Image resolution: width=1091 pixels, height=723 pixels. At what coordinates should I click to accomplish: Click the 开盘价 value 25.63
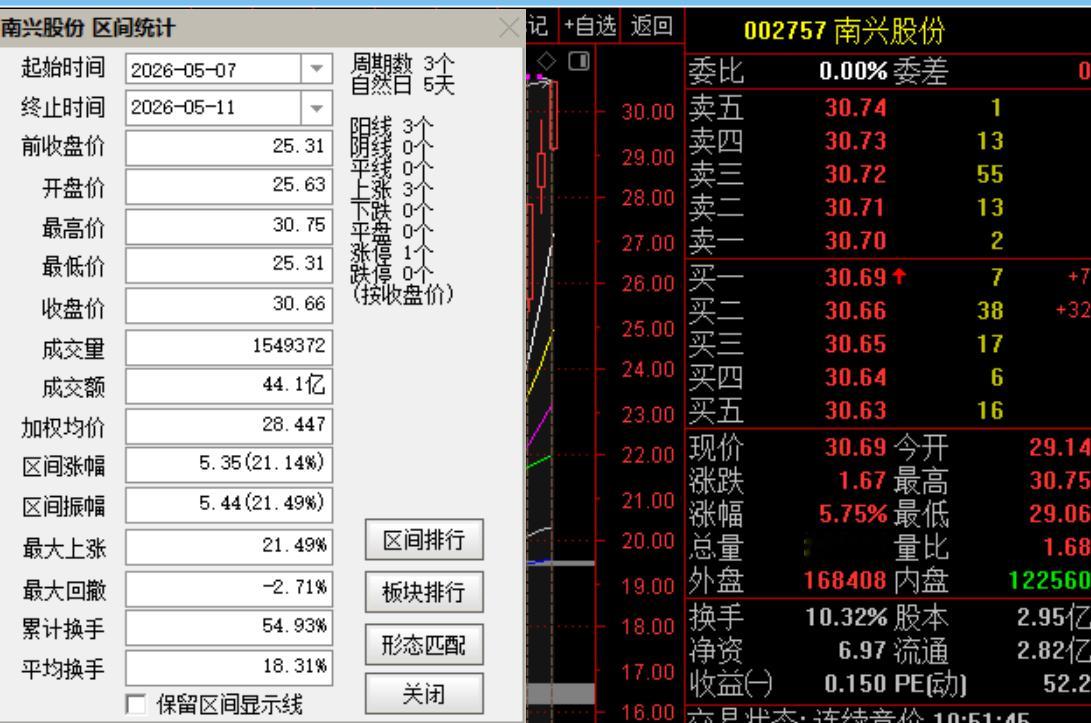click(x=229, y=185)
